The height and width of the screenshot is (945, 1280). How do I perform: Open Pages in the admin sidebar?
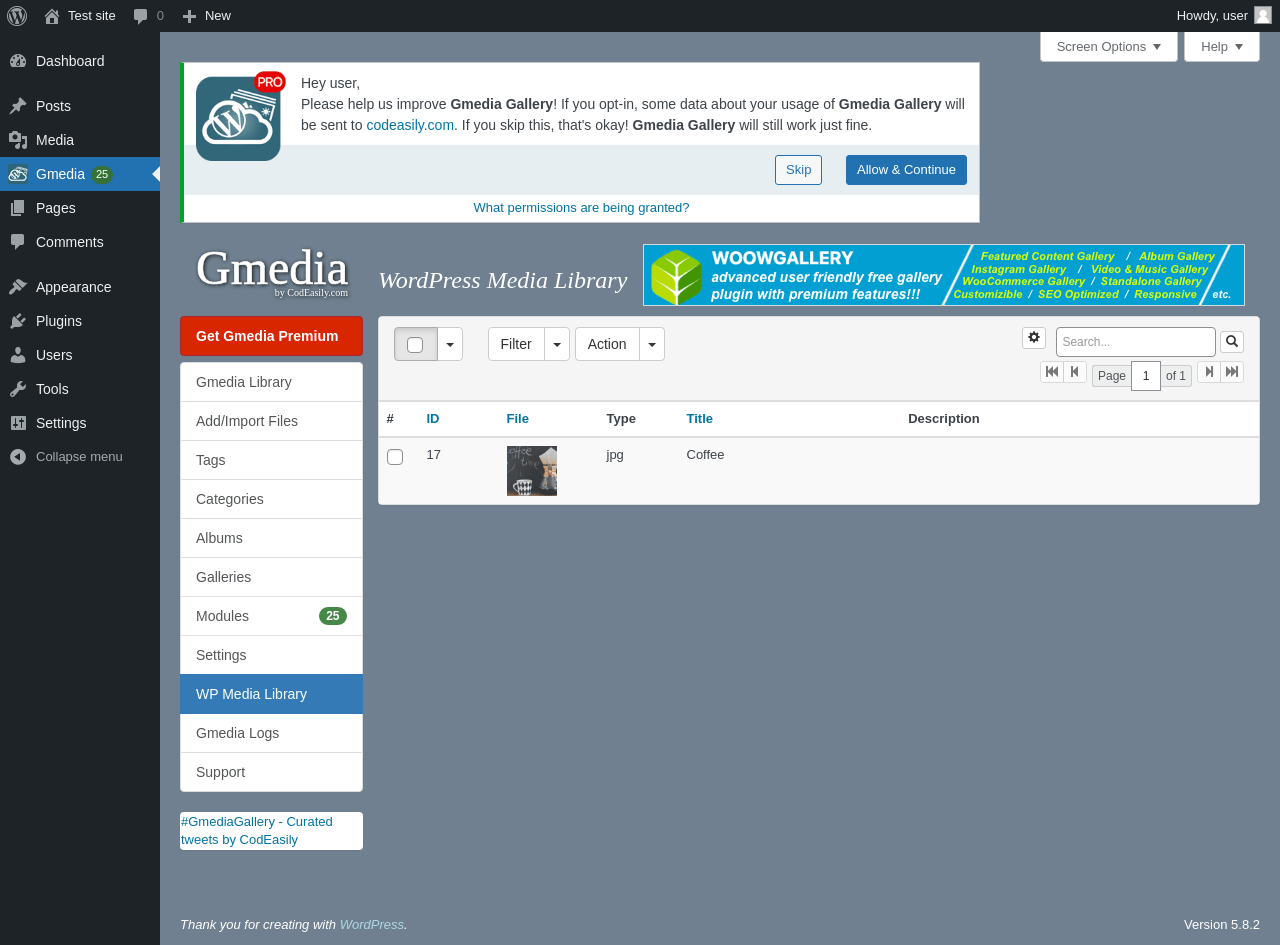pos(80,208)
